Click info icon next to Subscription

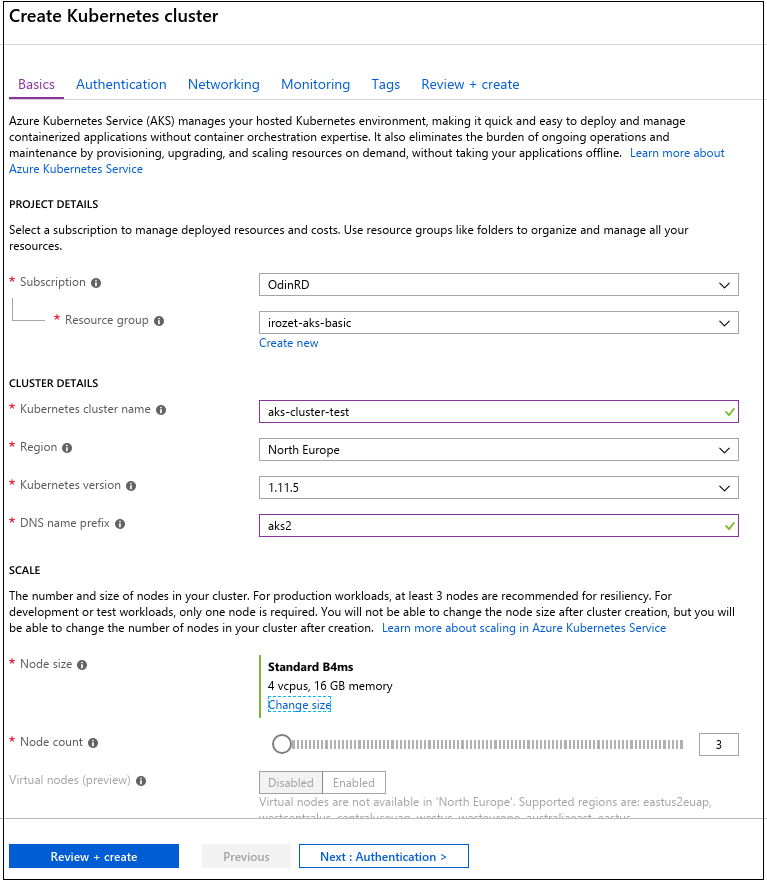point(96,283)
